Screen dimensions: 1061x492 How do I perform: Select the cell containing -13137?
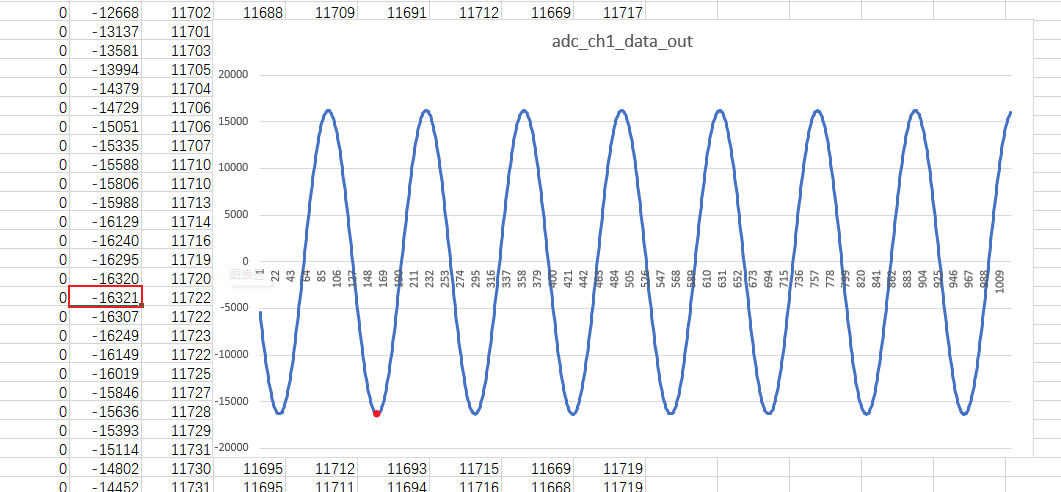pyautogui.click(x=106, y=32)
